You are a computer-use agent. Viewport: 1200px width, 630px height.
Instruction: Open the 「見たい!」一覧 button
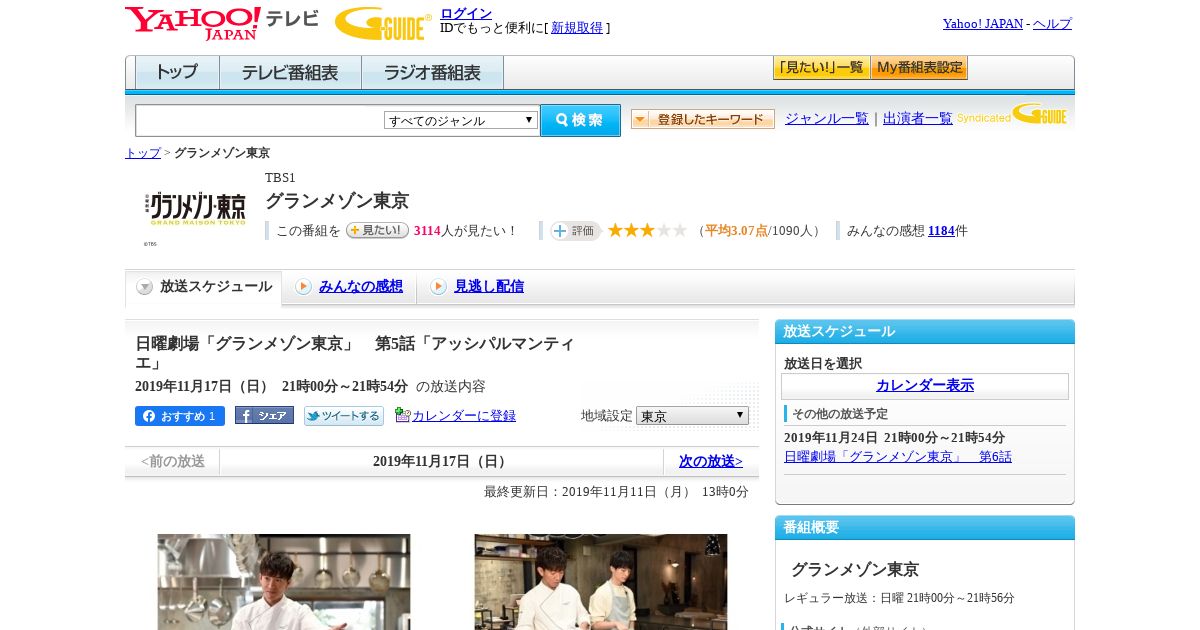click(x=821, y=68)
